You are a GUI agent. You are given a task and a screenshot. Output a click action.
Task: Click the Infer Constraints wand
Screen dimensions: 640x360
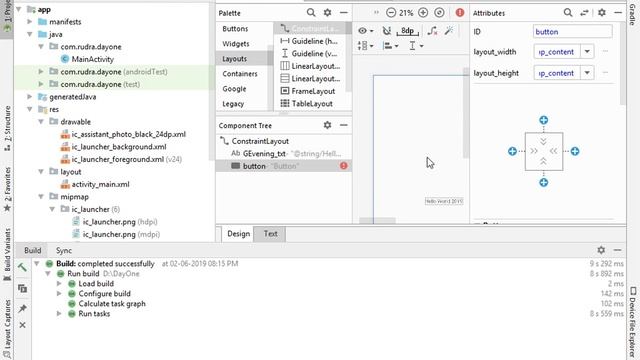449,31
